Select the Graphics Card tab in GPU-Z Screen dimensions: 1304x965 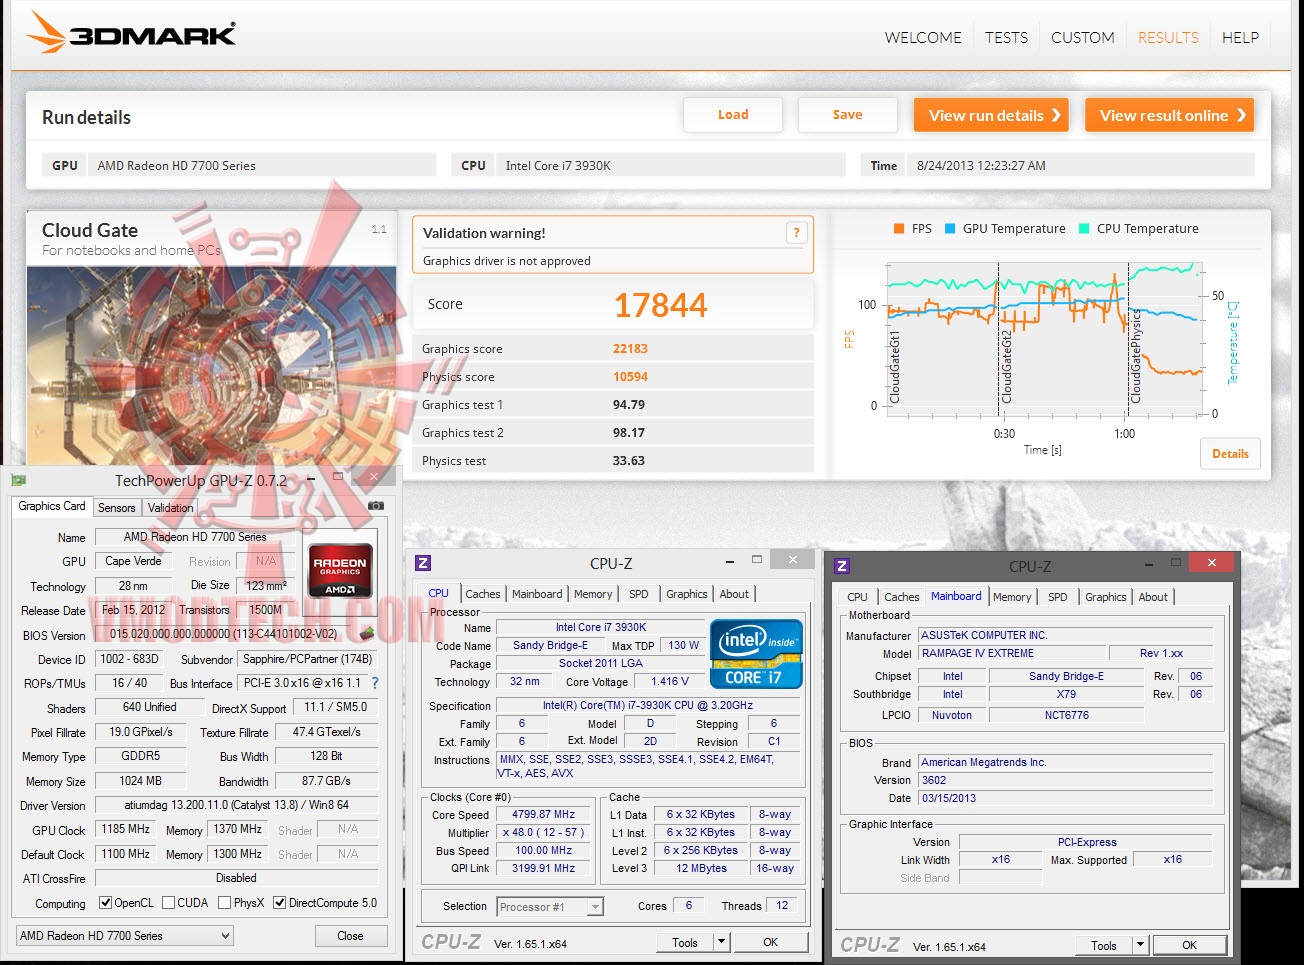[52, 506]
